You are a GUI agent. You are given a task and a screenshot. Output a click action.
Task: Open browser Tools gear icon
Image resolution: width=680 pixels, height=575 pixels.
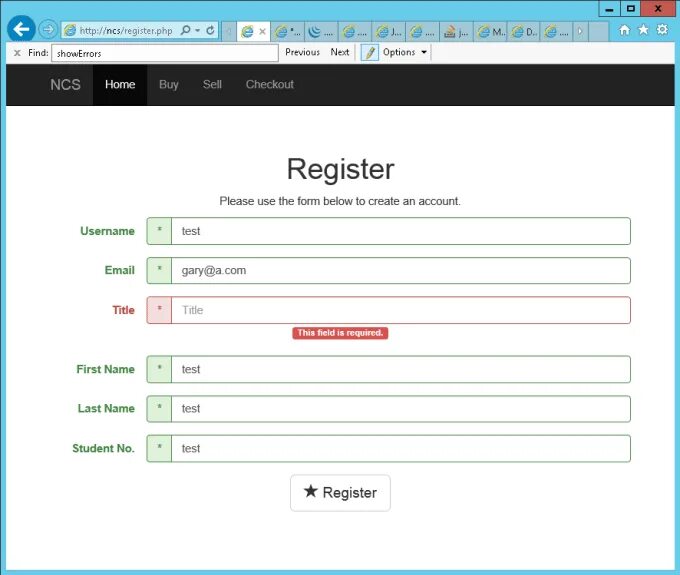(x=662, y=29)
